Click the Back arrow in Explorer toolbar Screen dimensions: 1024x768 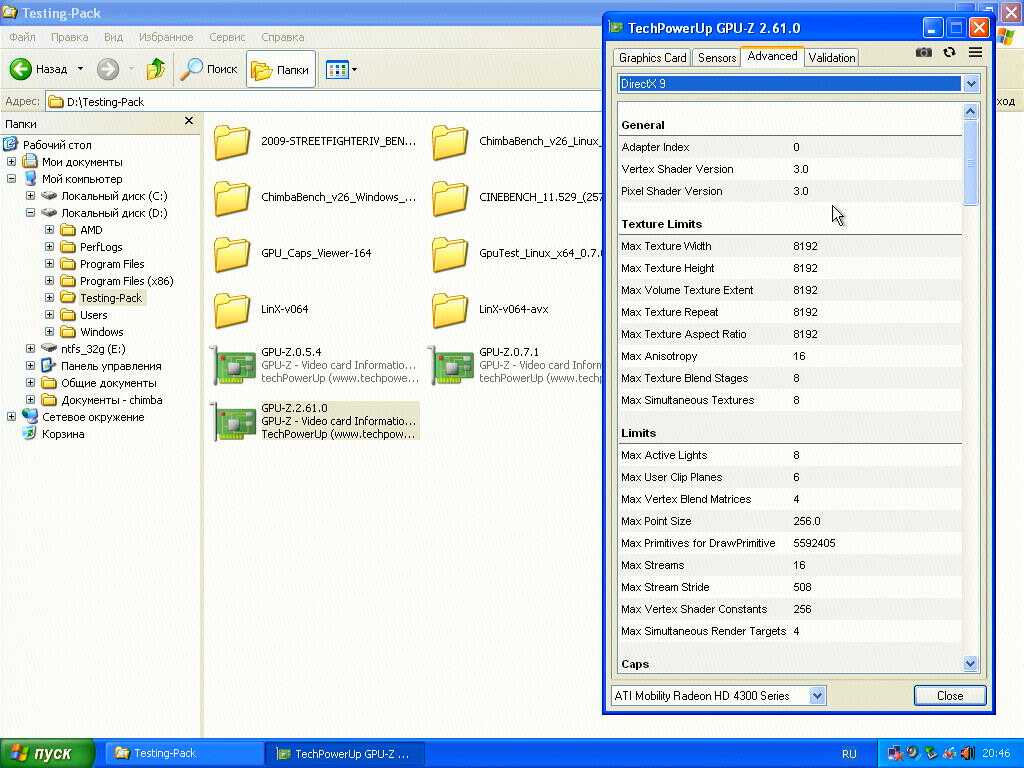pos(21,69)
